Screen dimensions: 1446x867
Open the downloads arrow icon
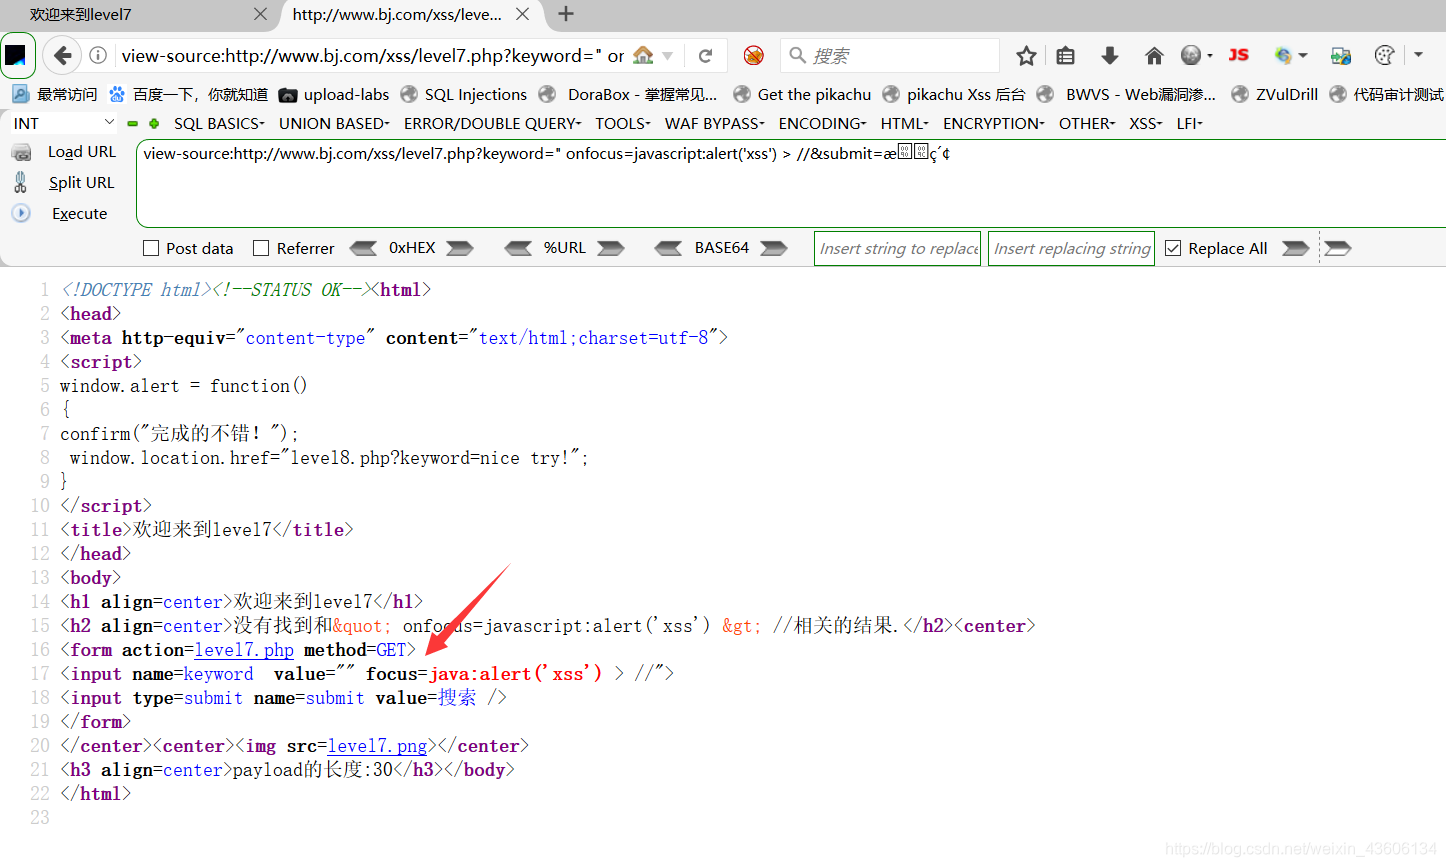1109,55
